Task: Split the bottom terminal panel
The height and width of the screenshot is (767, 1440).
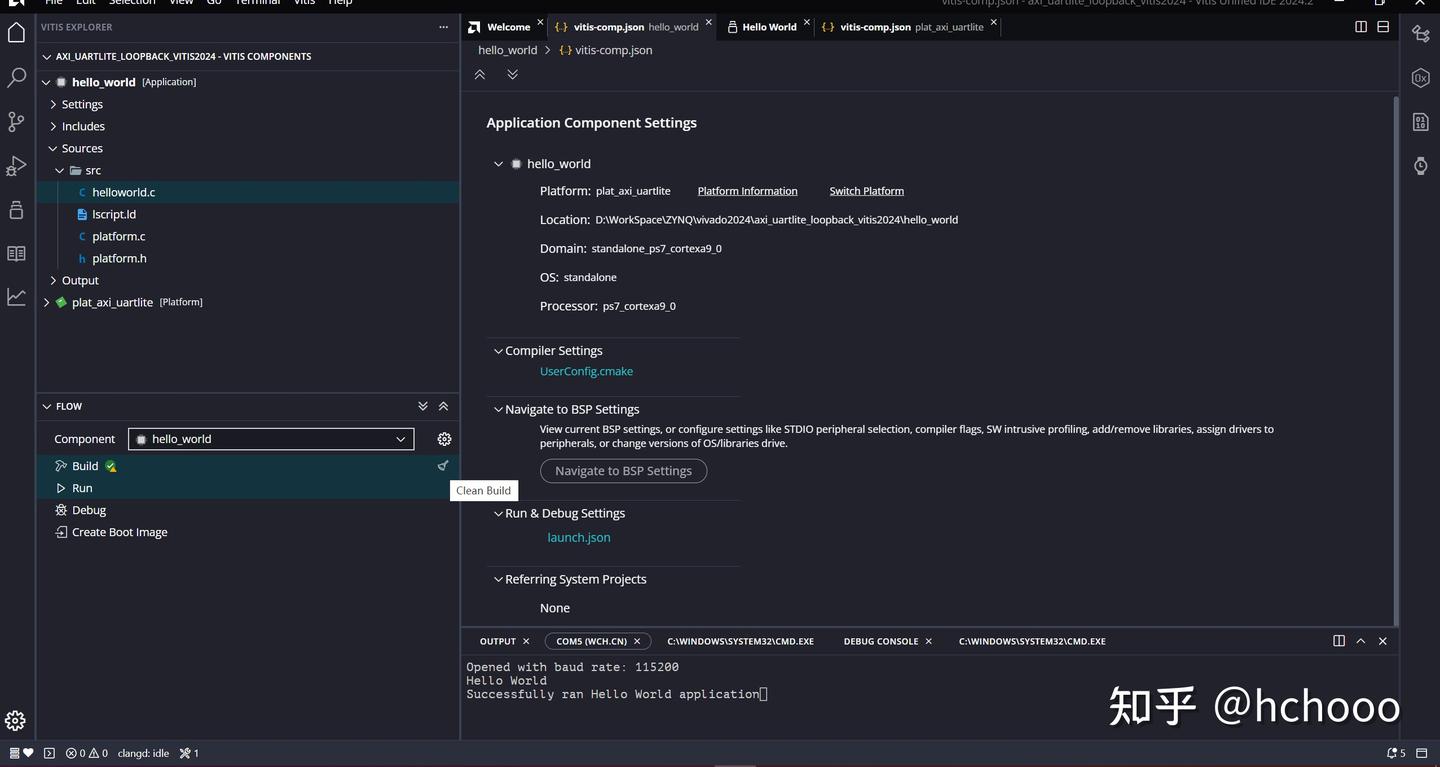Action: coord(1339,641)
